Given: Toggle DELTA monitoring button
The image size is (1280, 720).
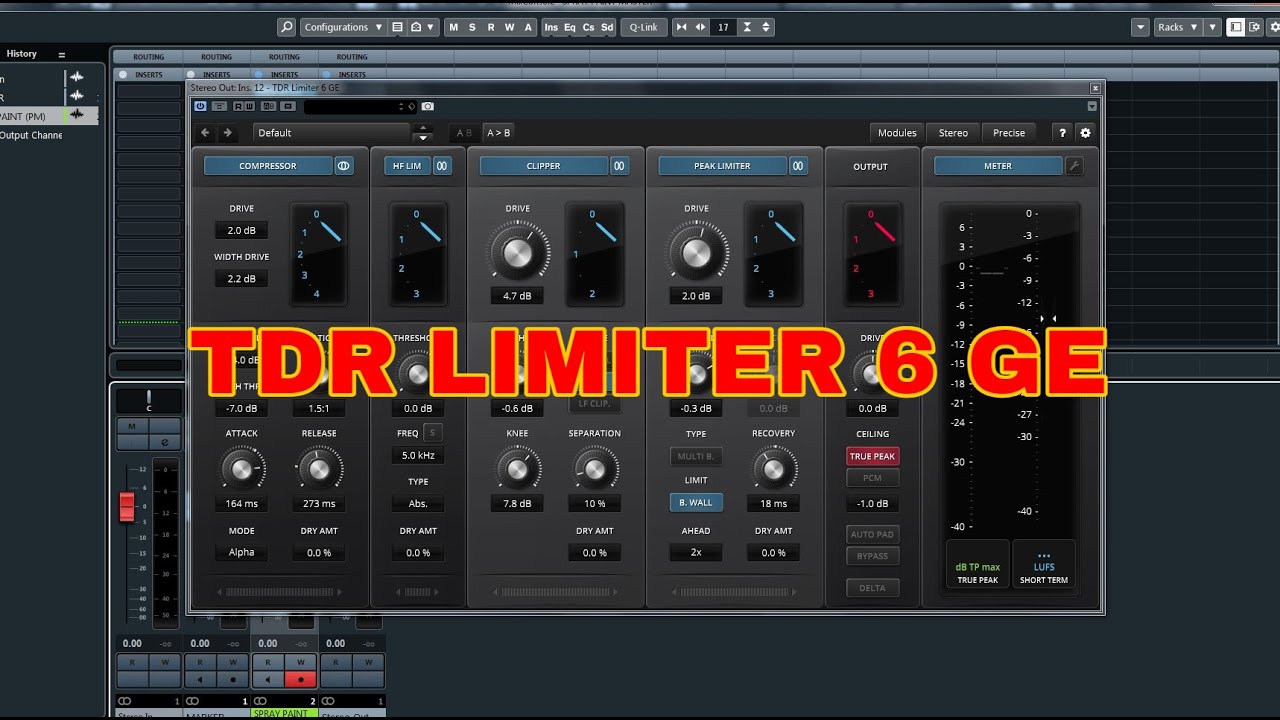Looking at the screenshot, I should coord(872,588).
